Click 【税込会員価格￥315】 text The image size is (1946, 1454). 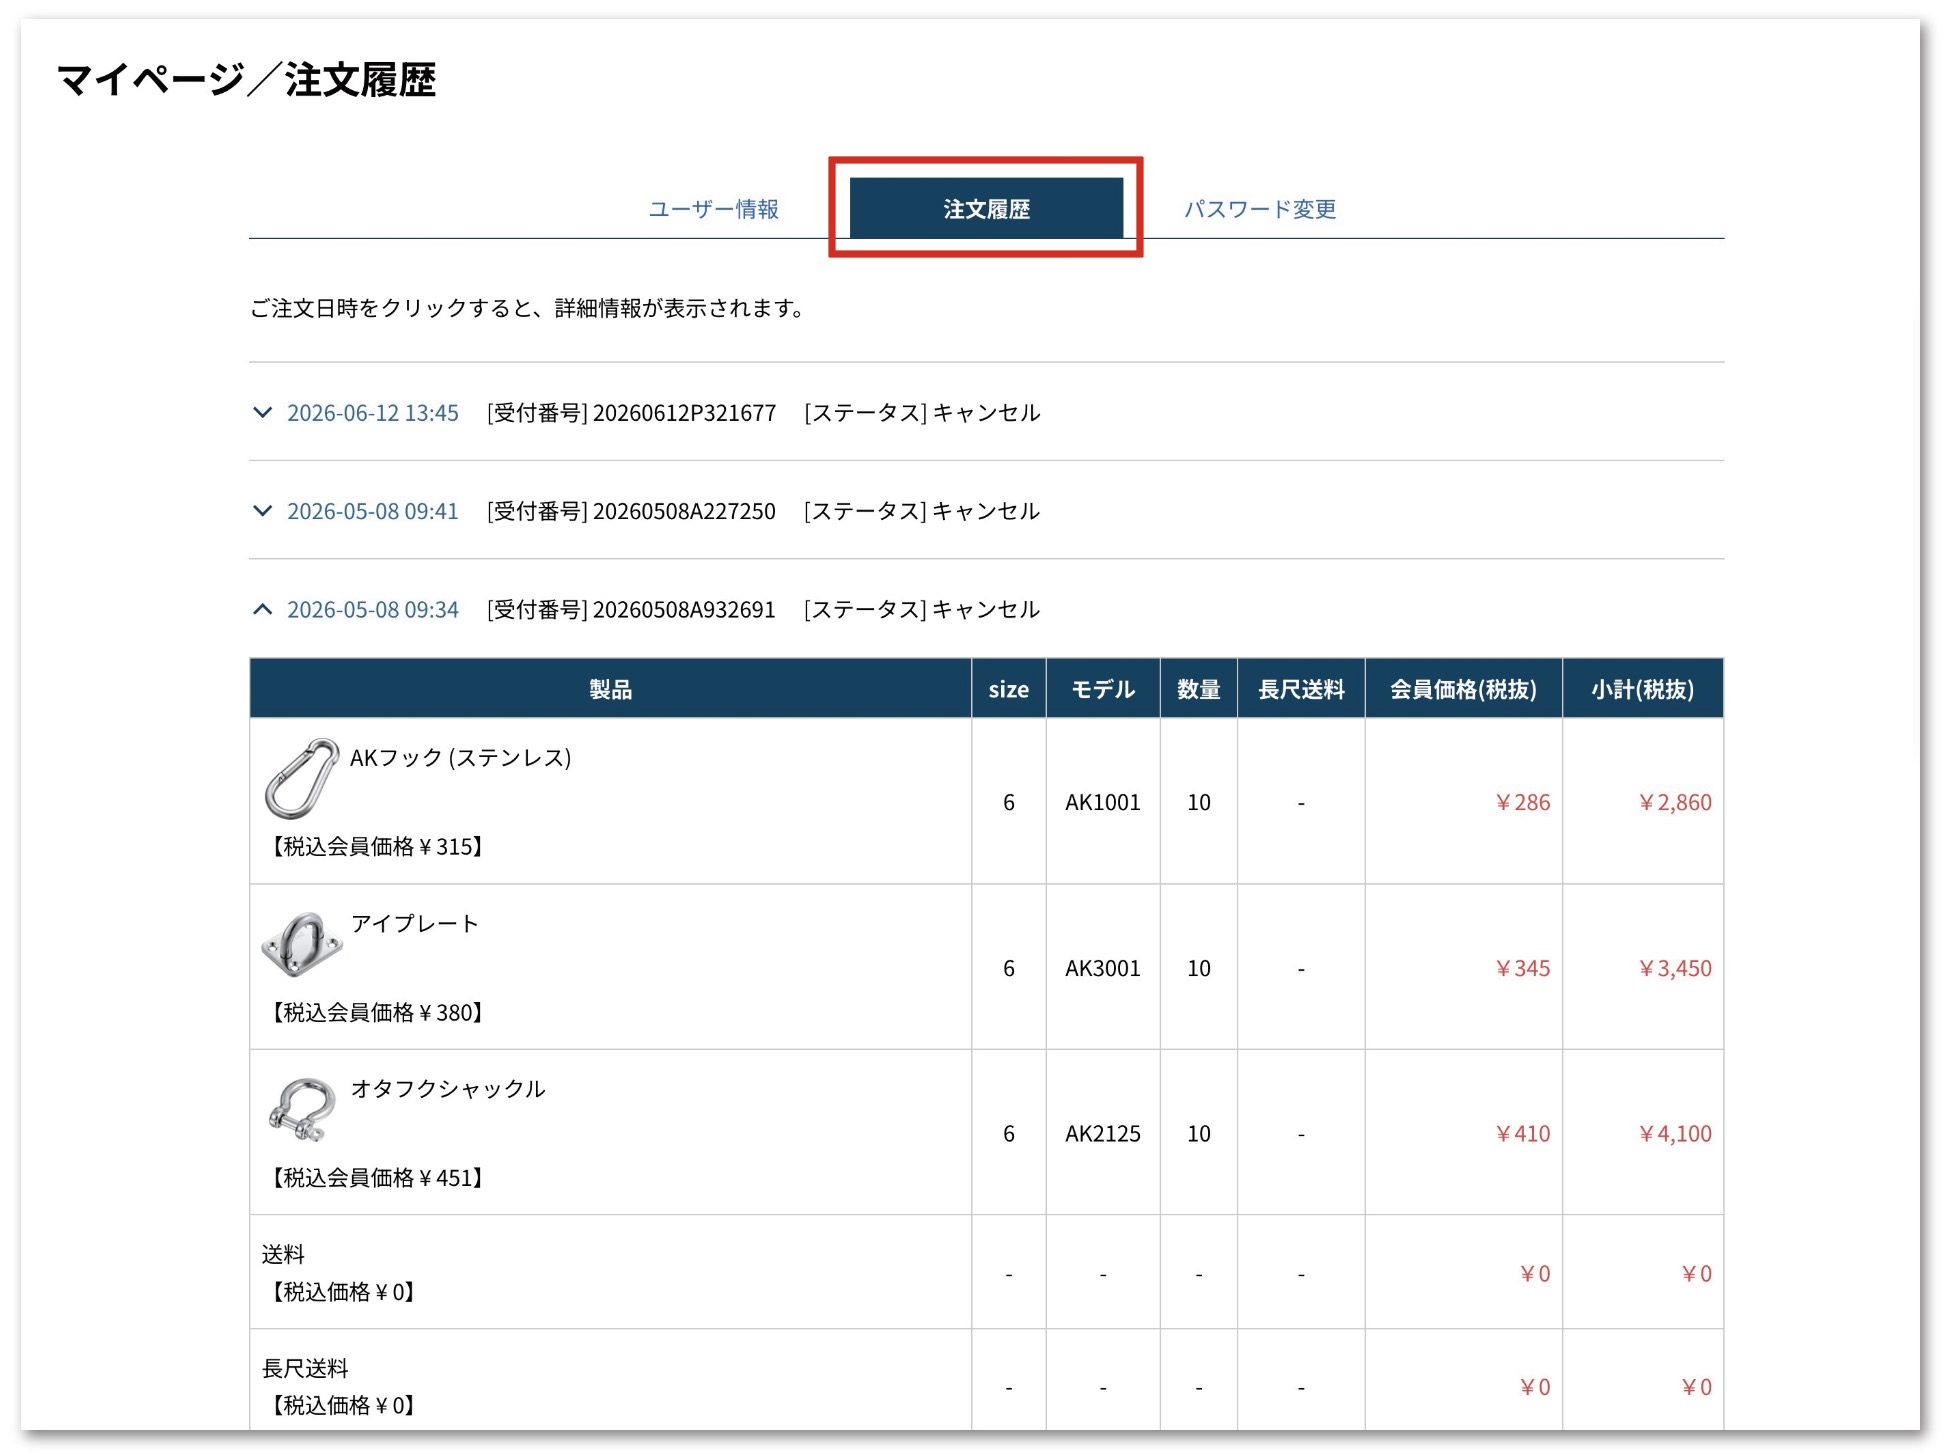[377, 847]
